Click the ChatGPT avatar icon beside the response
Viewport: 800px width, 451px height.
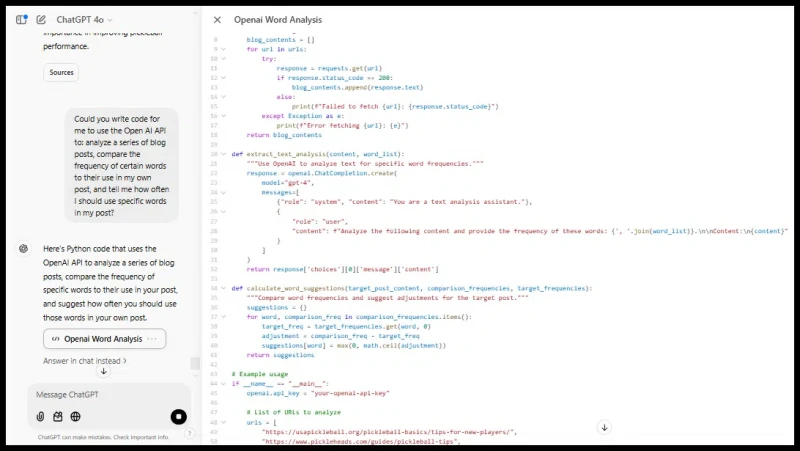pos(23,249)
